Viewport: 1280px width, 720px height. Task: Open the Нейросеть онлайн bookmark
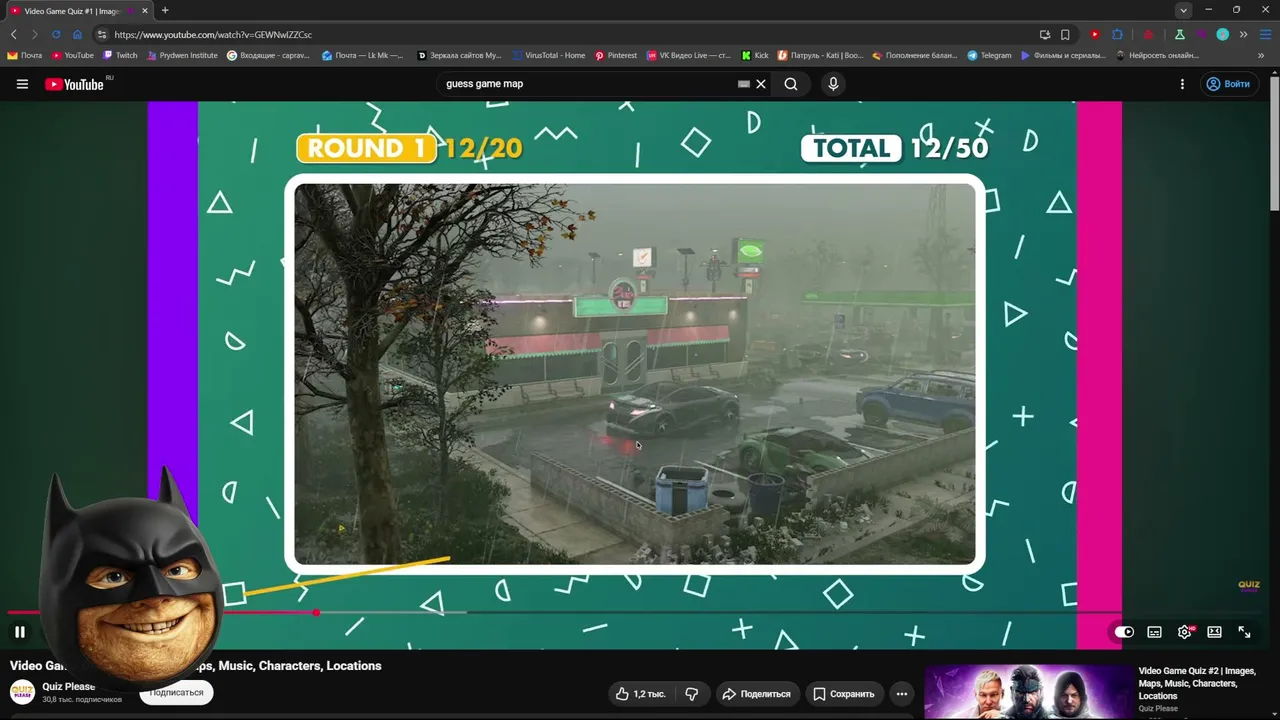[1157, 56]
